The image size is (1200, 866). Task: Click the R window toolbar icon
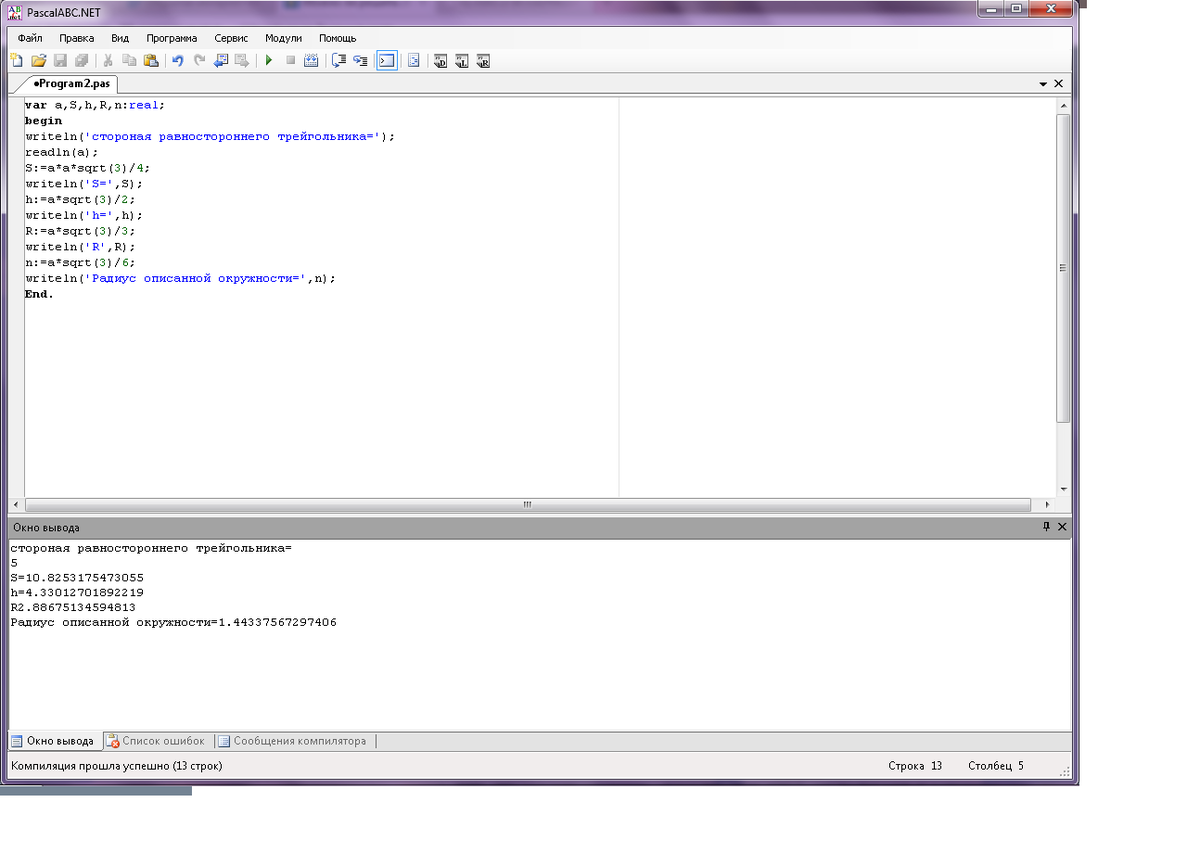tap(483, 61)
